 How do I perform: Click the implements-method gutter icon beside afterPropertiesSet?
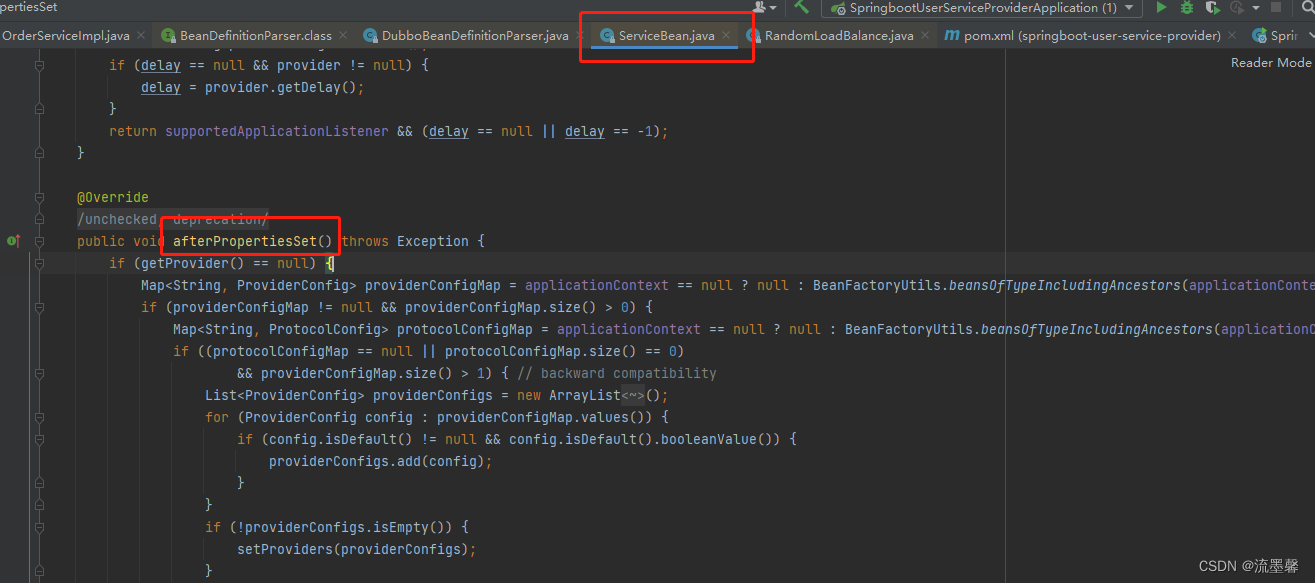coord(13,241)
